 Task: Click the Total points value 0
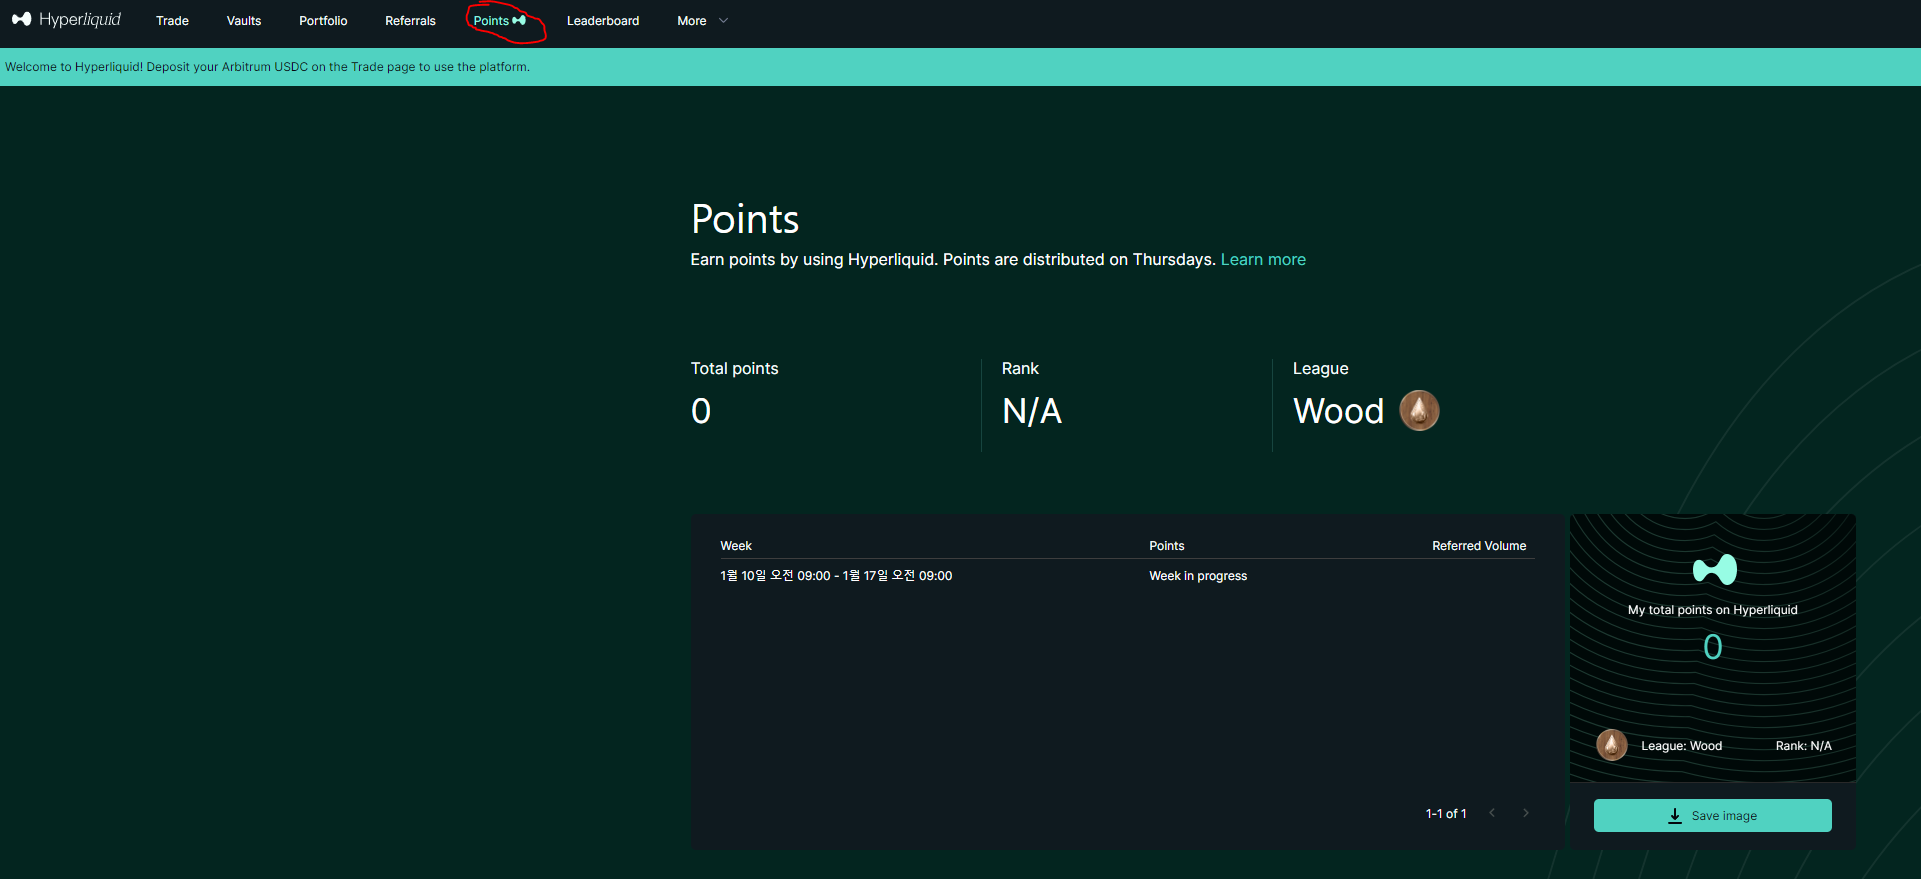point(701,411)
